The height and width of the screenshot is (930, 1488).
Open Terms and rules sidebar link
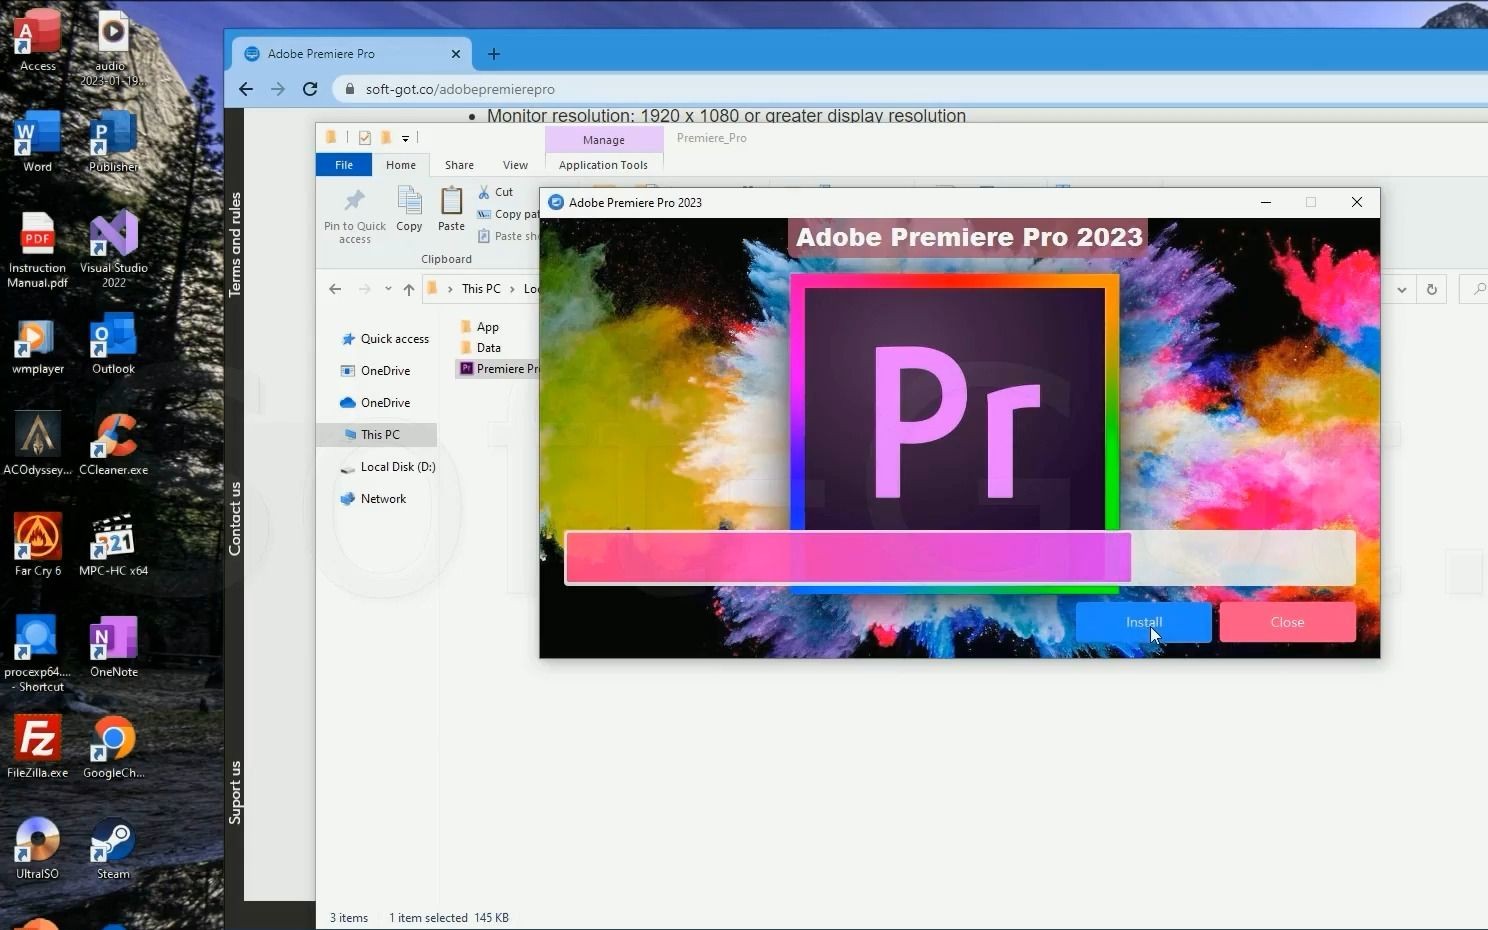(x=235, y=245)
